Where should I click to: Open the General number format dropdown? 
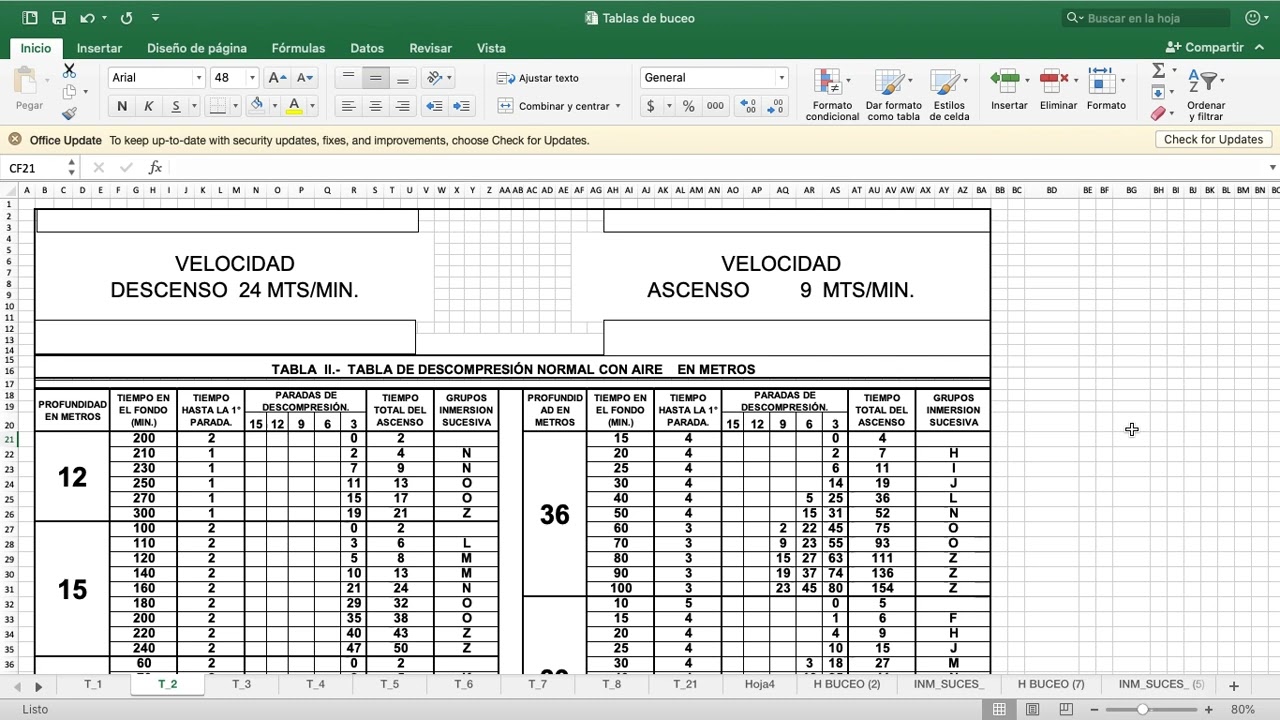point(782,77)
